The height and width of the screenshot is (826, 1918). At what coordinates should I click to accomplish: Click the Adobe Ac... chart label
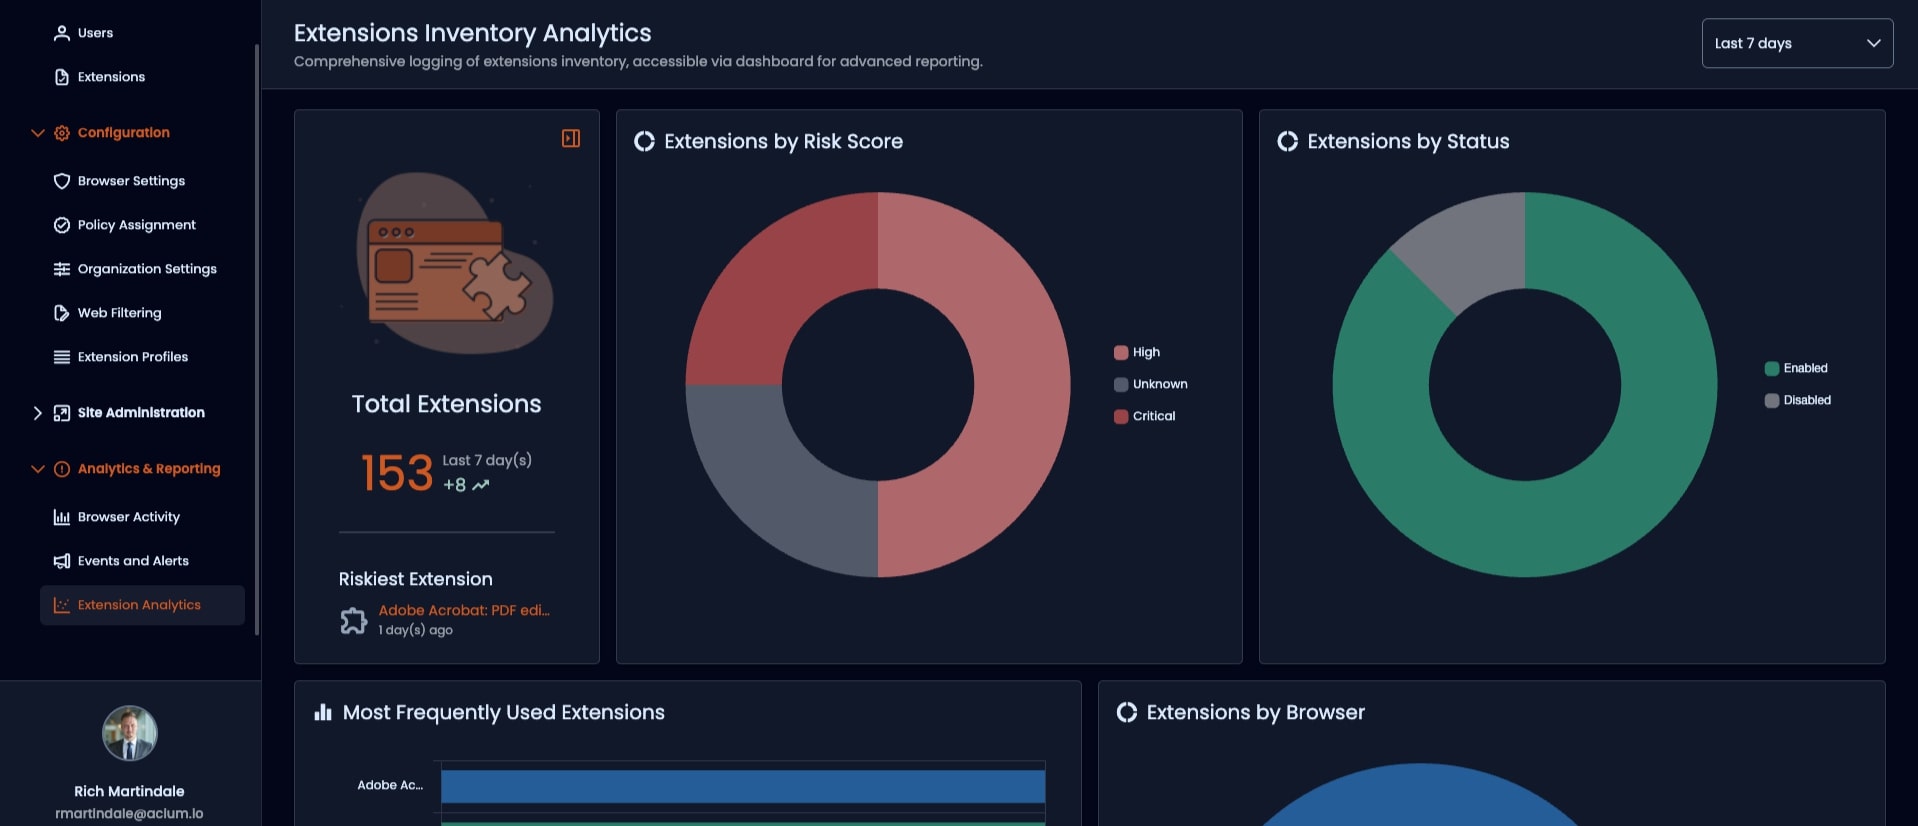tap(390, 785)
